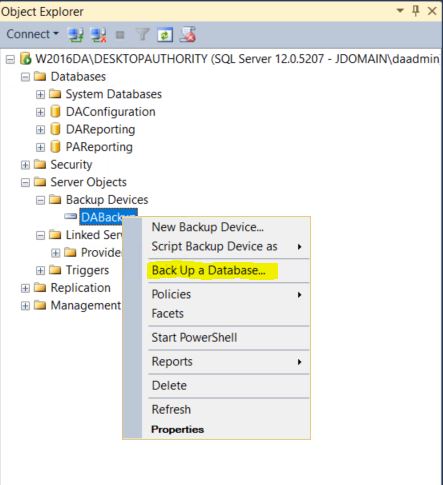Expand the System Databases folder
The height and width of the screenshot is (485, 443).
[40, 95]
